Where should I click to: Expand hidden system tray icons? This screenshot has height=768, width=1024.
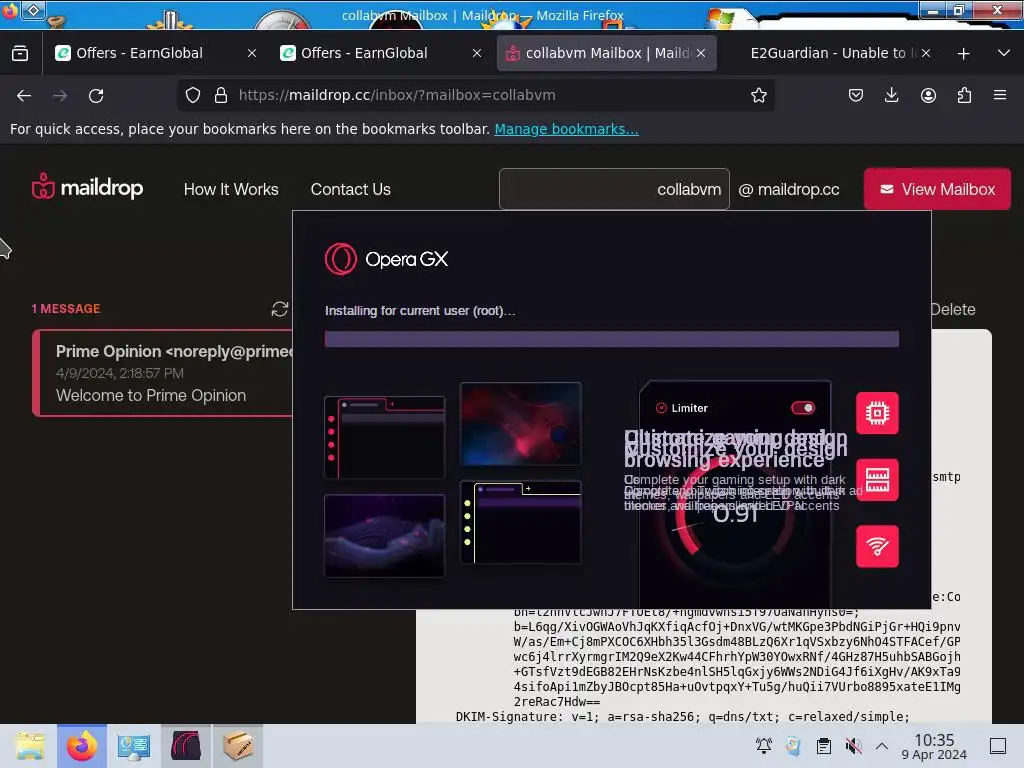(882, 745)
